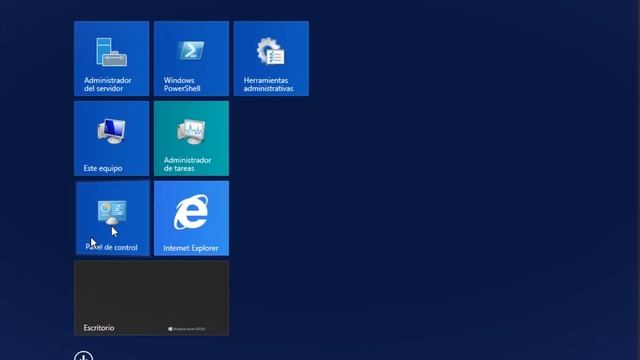The width and height of the screenshot is (640, 360).
Task: Launch Internet Explorer tile
Action: [x=191, y=218]
